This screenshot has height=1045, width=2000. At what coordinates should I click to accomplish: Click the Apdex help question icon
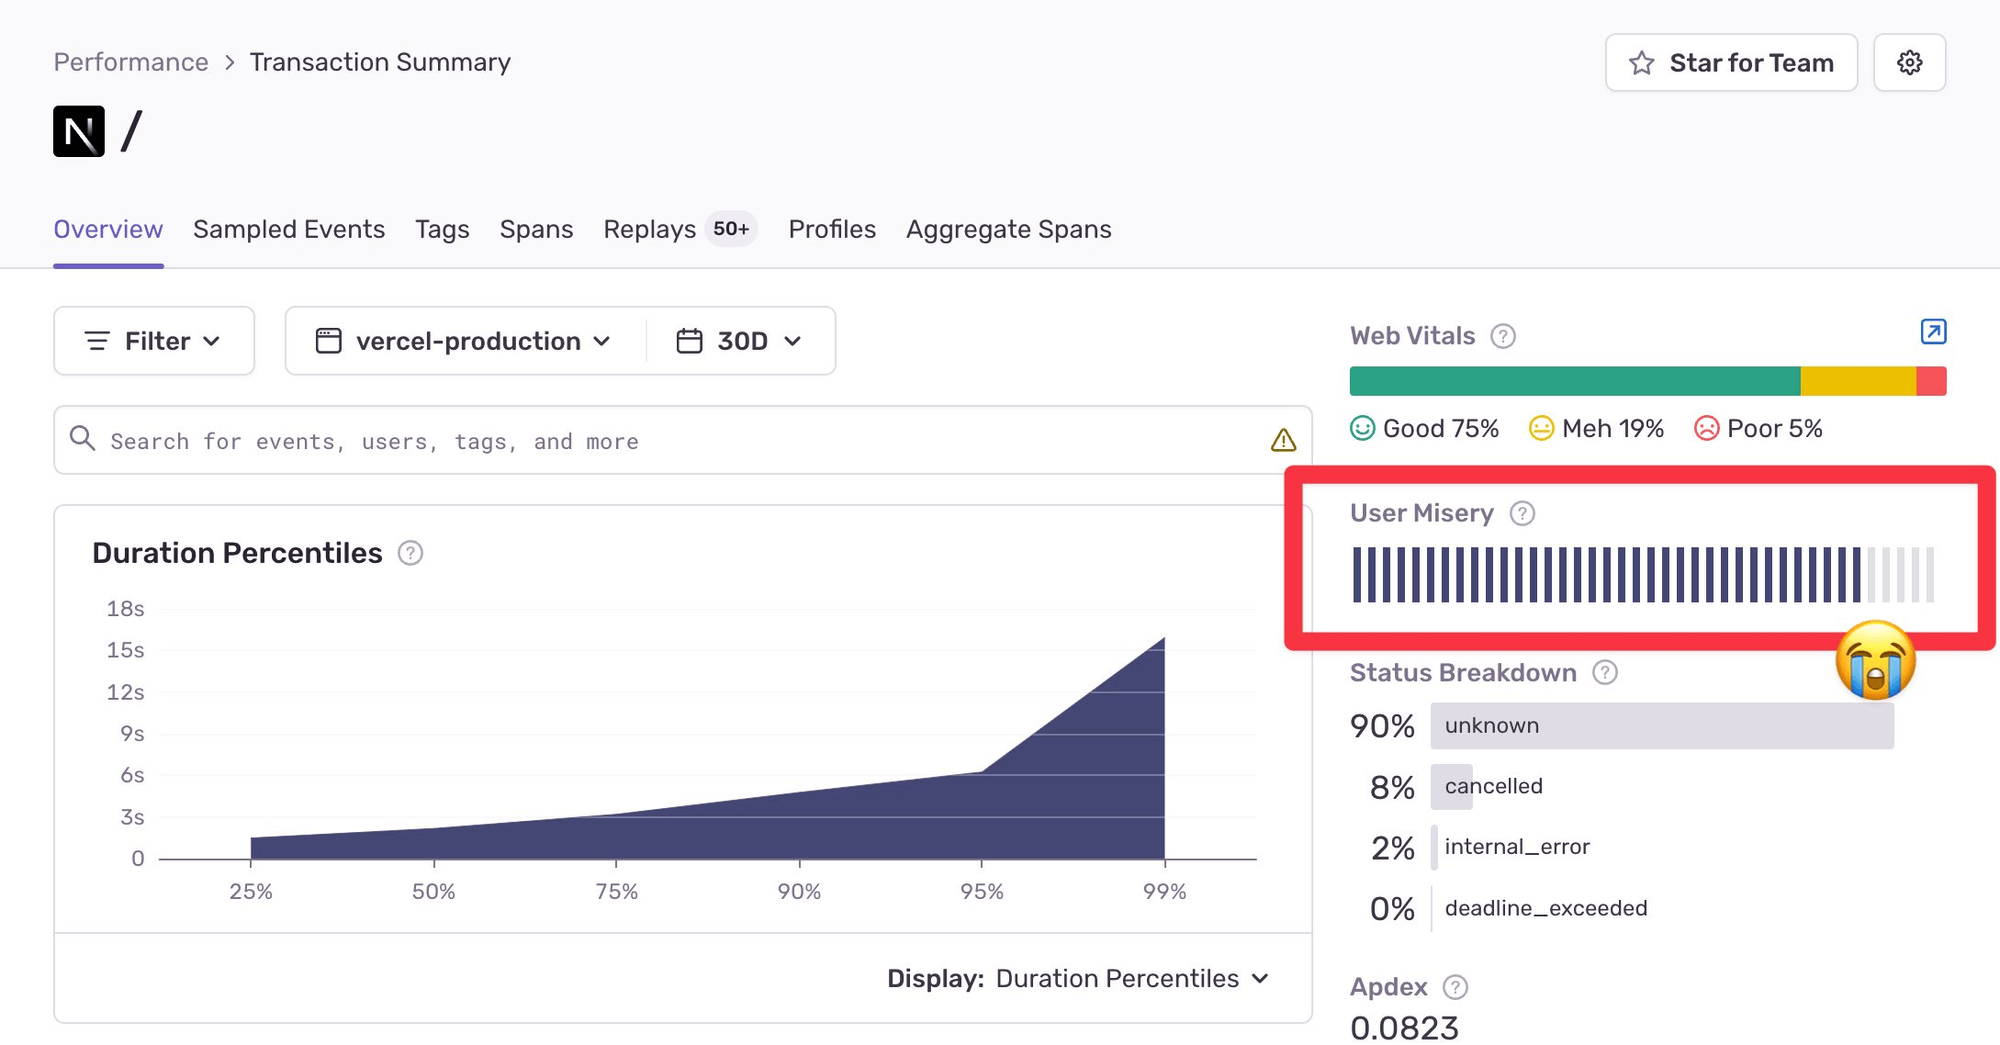(x=1455, y=988)
